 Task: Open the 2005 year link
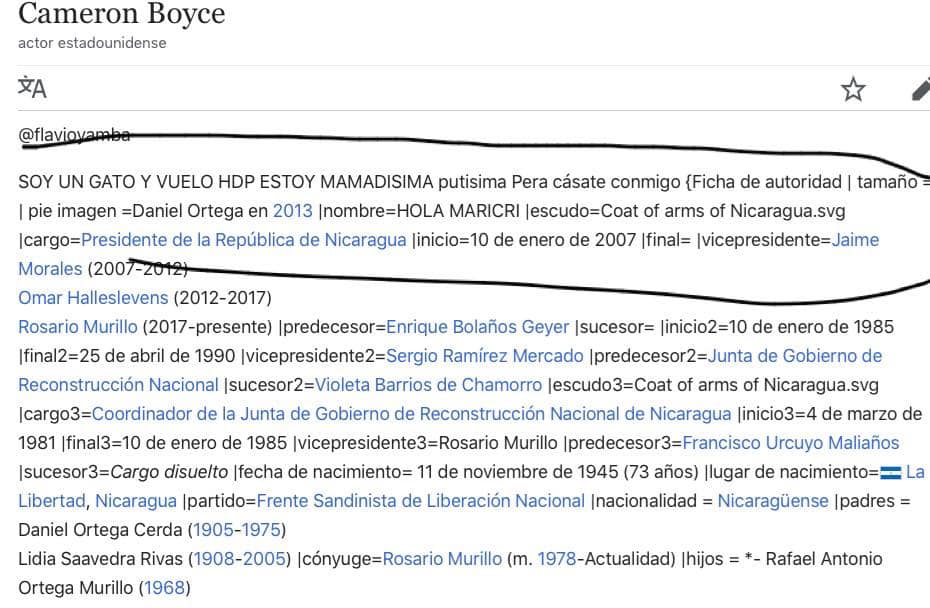(264, 559)
